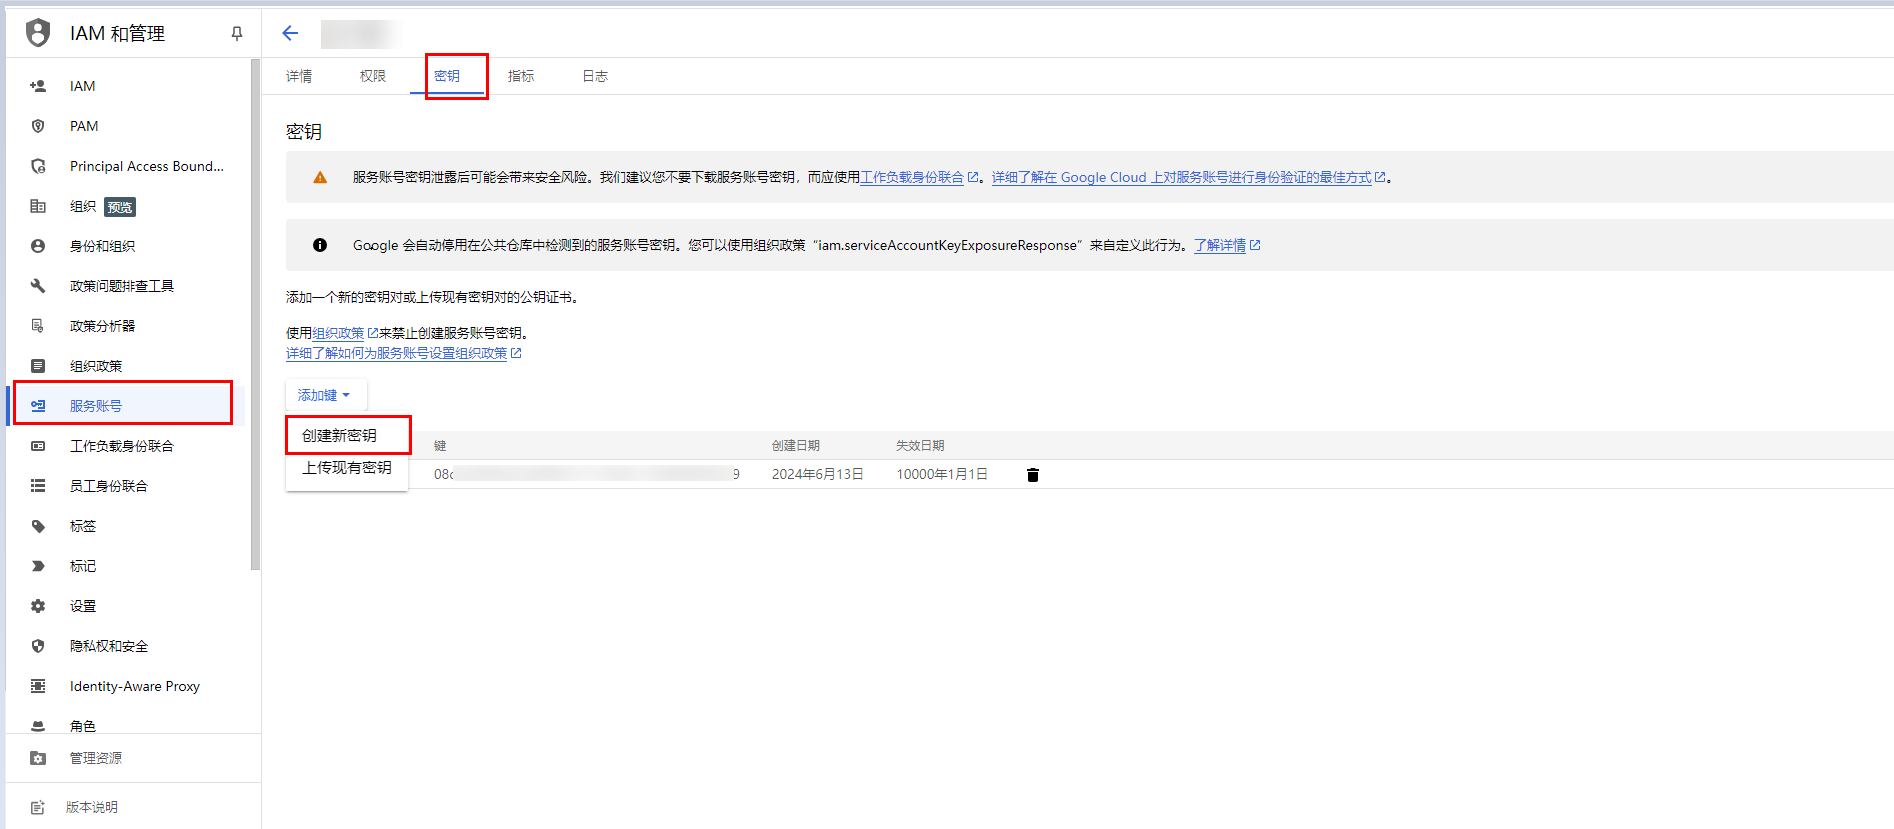Click the 服务账号 key-card icon
Image resolution: width=1894 pixels, height=829 pixels.
coord(38,406)
